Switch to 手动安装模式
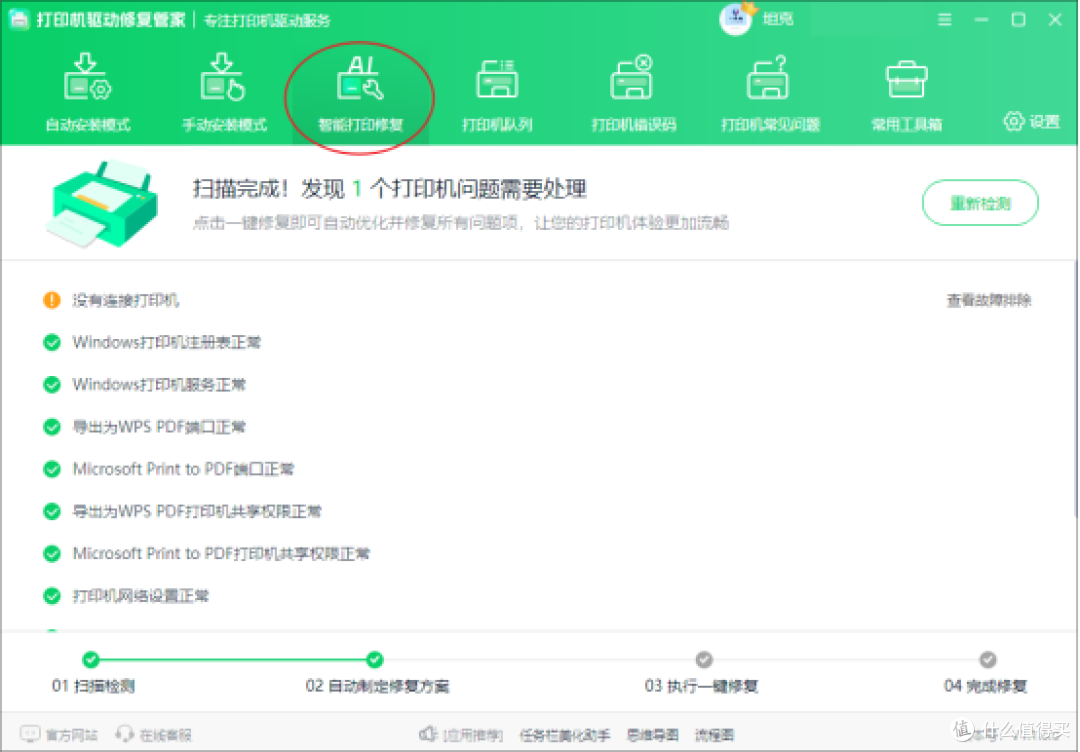This screenshot has width=1080, height=752. coord(224,94)
